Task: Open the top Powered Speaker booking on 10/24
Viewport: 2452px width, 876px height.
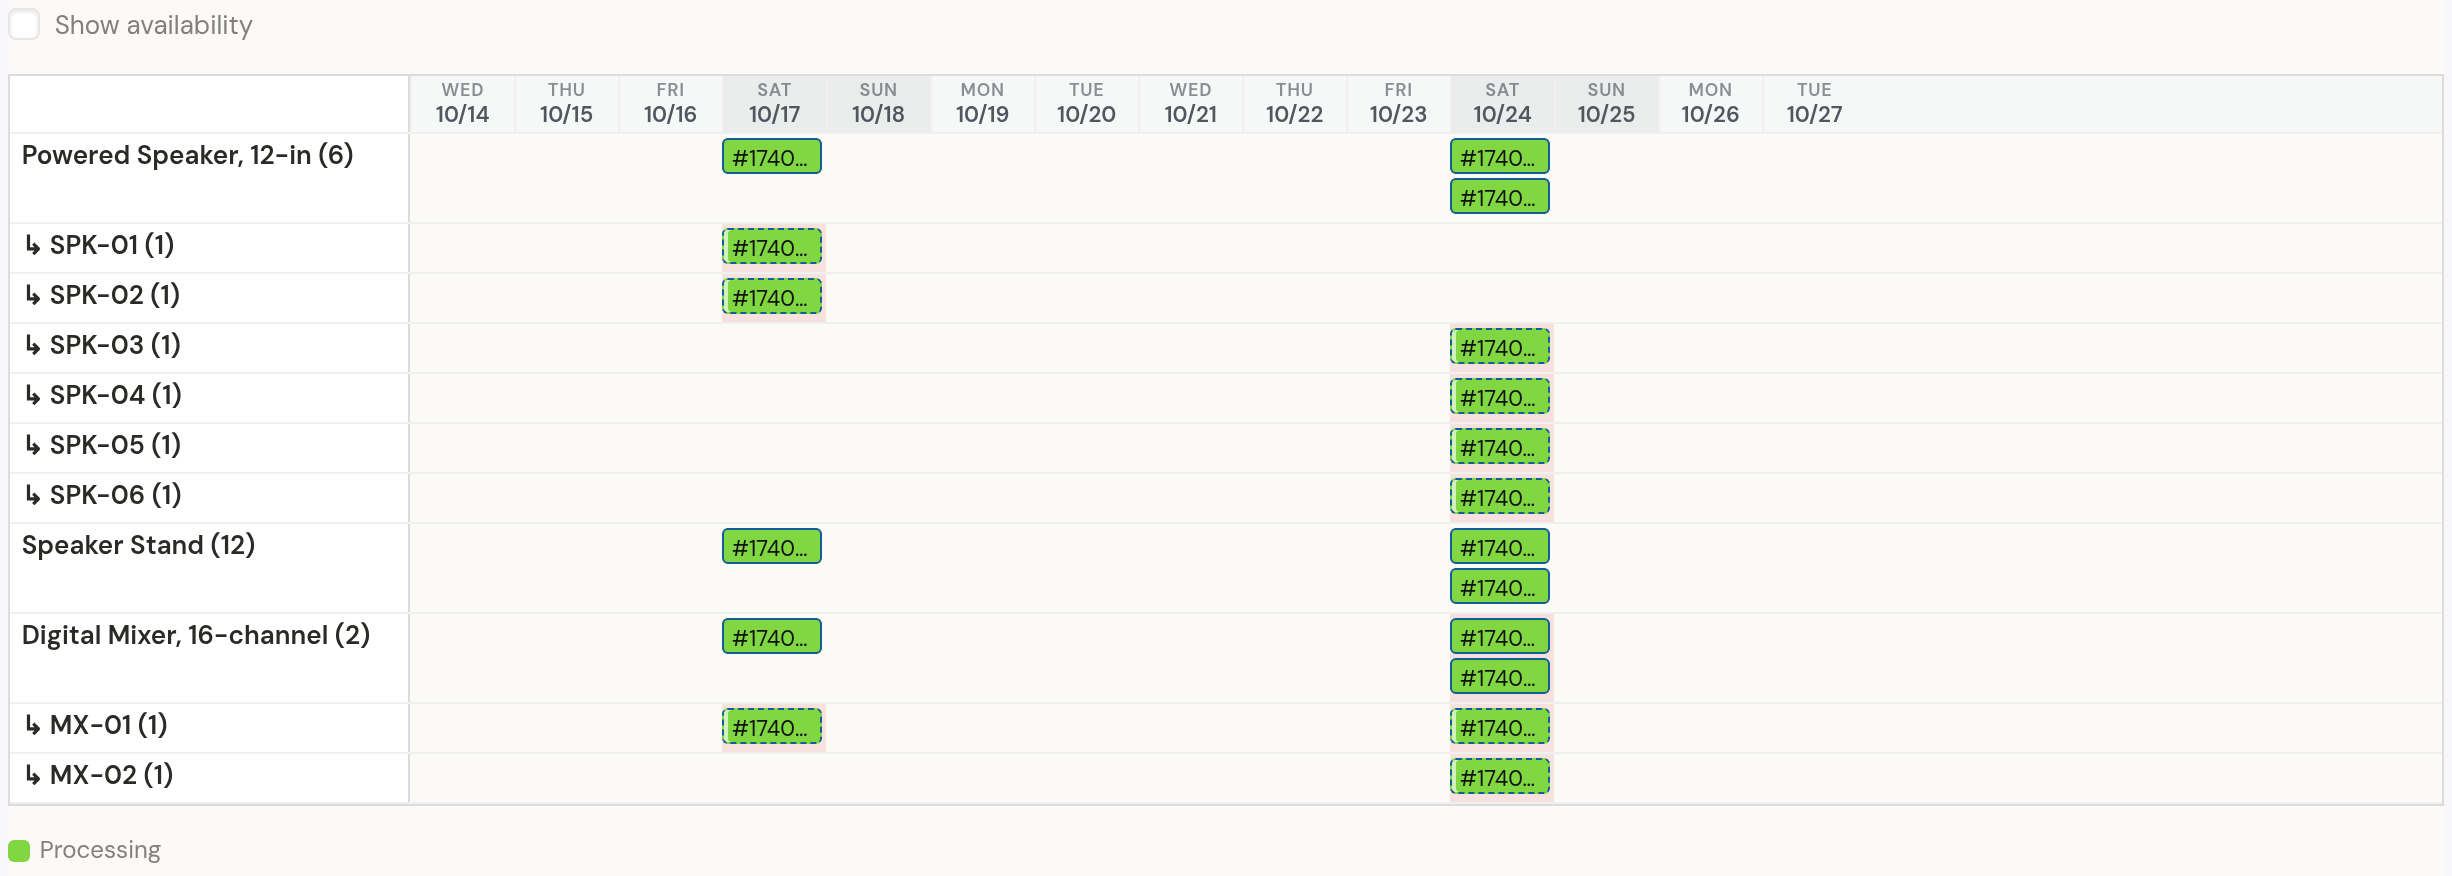Action: click(x=1500, y=157)
